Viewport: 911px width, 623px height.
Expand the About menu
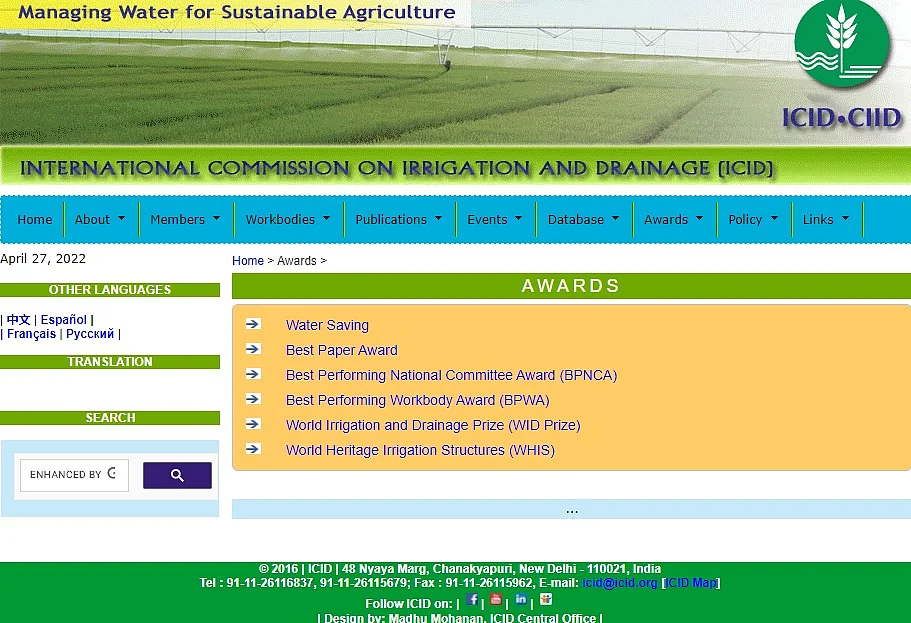(x=100, y=220)
